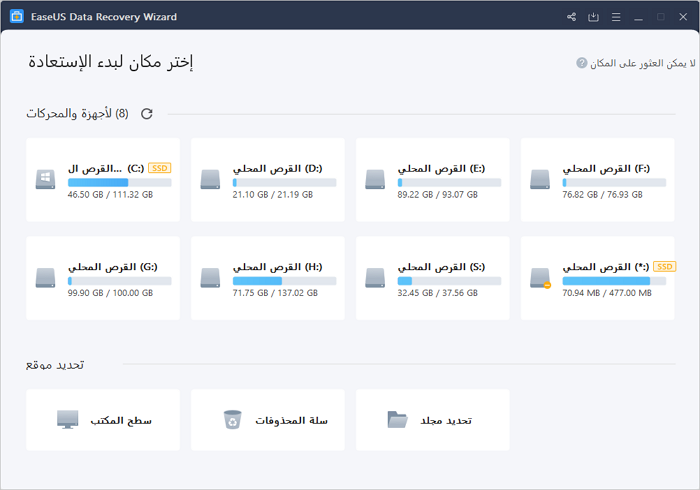Click the Desktop monitor icon
700x490 pixels.
[x=68, y=420]
